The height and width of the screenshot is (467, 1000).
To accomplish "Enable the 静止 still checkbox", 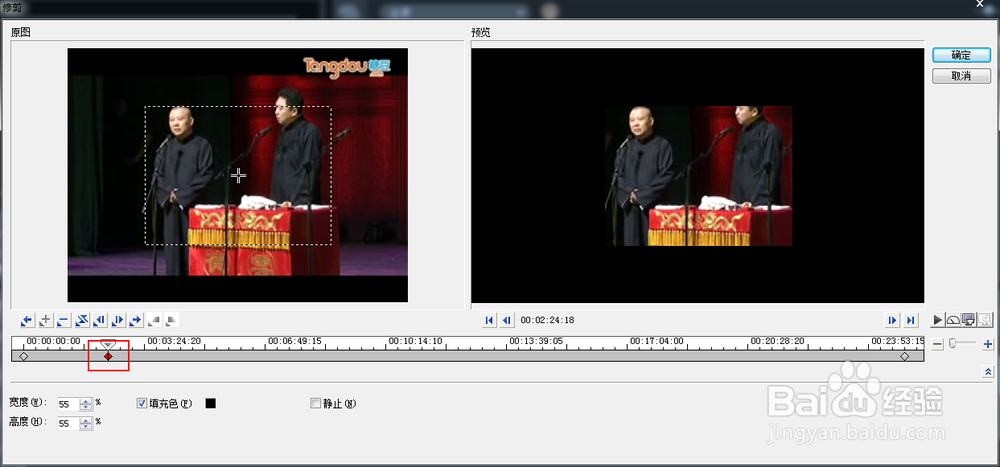I will coord(314,403).
